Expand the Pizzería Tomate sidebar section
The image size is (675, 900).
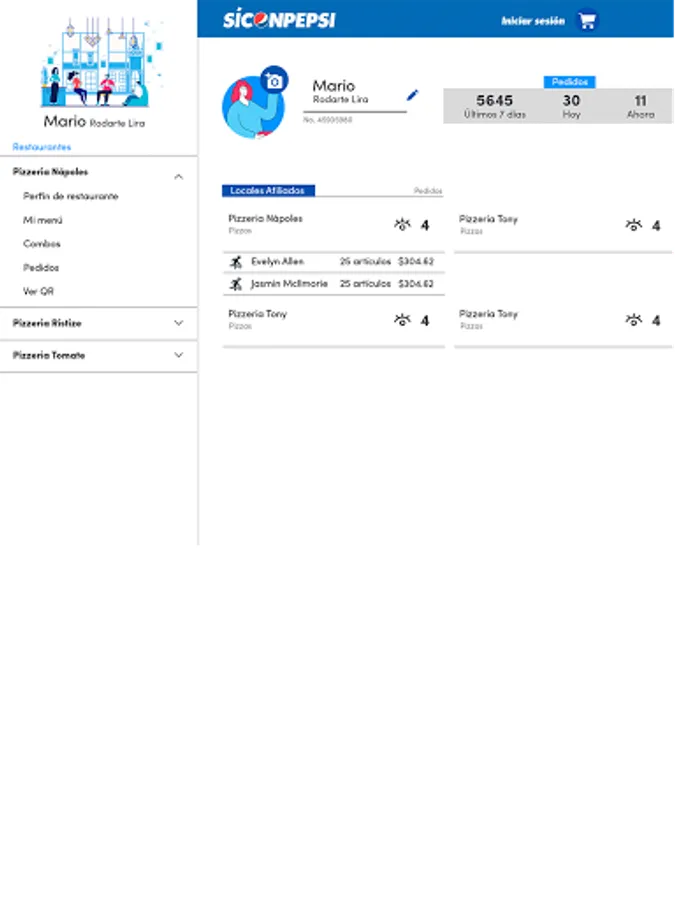pos(179,355)
